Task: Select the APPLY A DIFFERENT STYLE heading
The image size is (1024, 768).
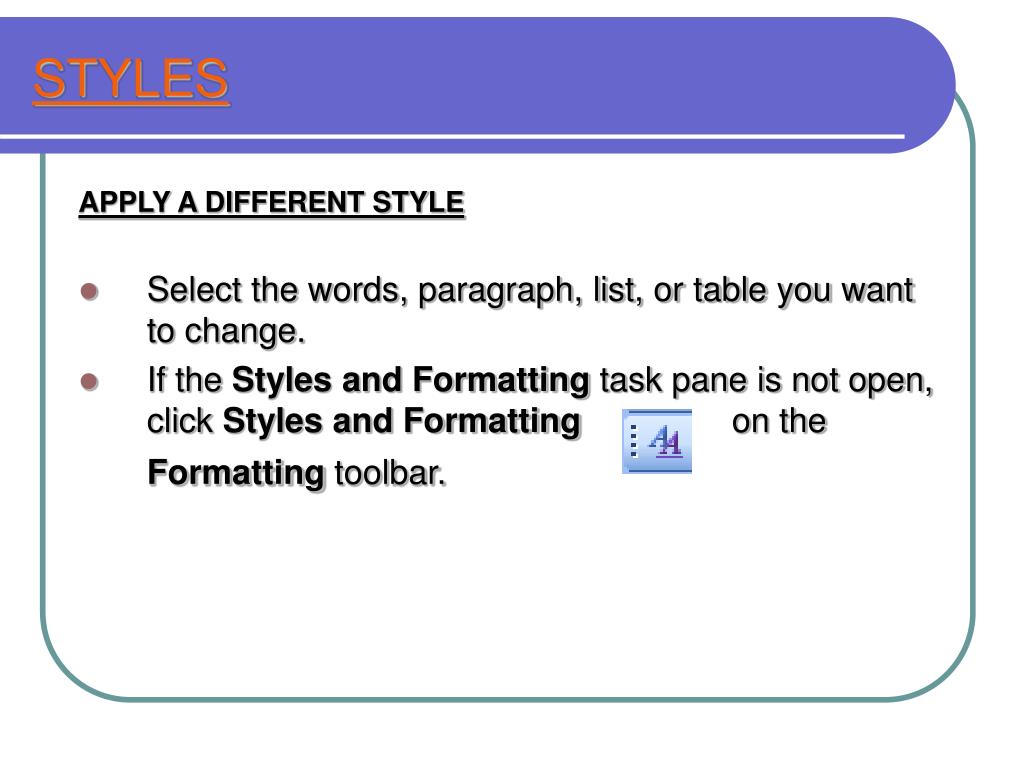Action: [x=272, y=202]
